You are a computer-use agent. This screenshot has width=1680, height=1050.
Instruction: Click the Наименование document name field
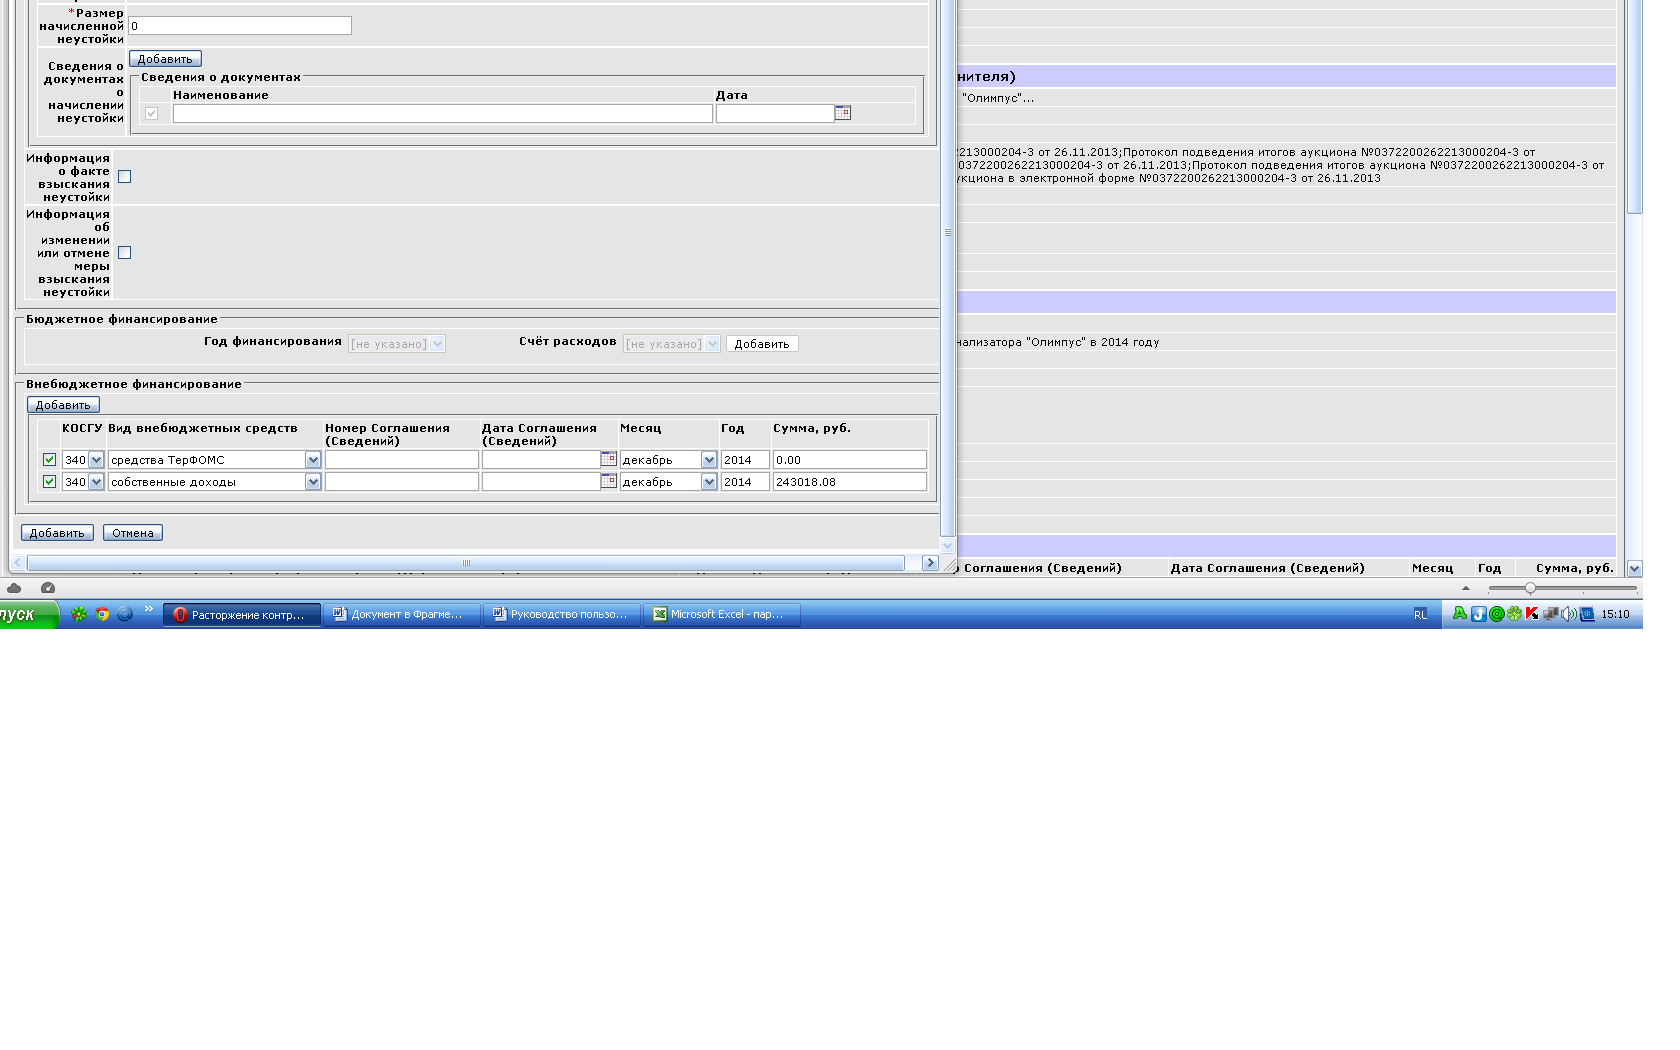[443, 114]
